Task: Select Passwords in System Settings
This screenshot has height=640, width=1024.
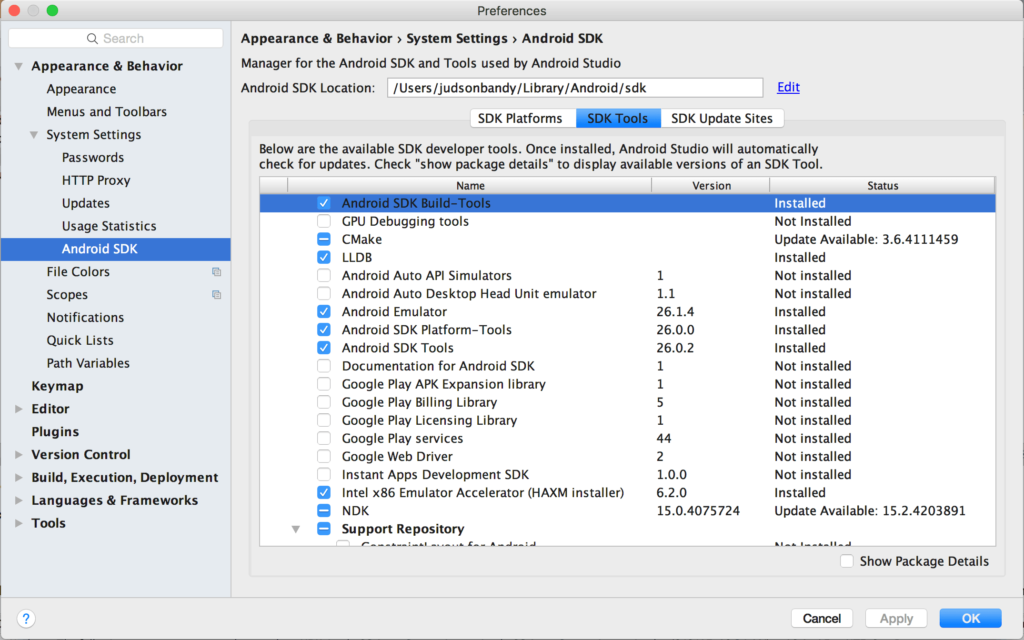Action: (x=93, y=157)
